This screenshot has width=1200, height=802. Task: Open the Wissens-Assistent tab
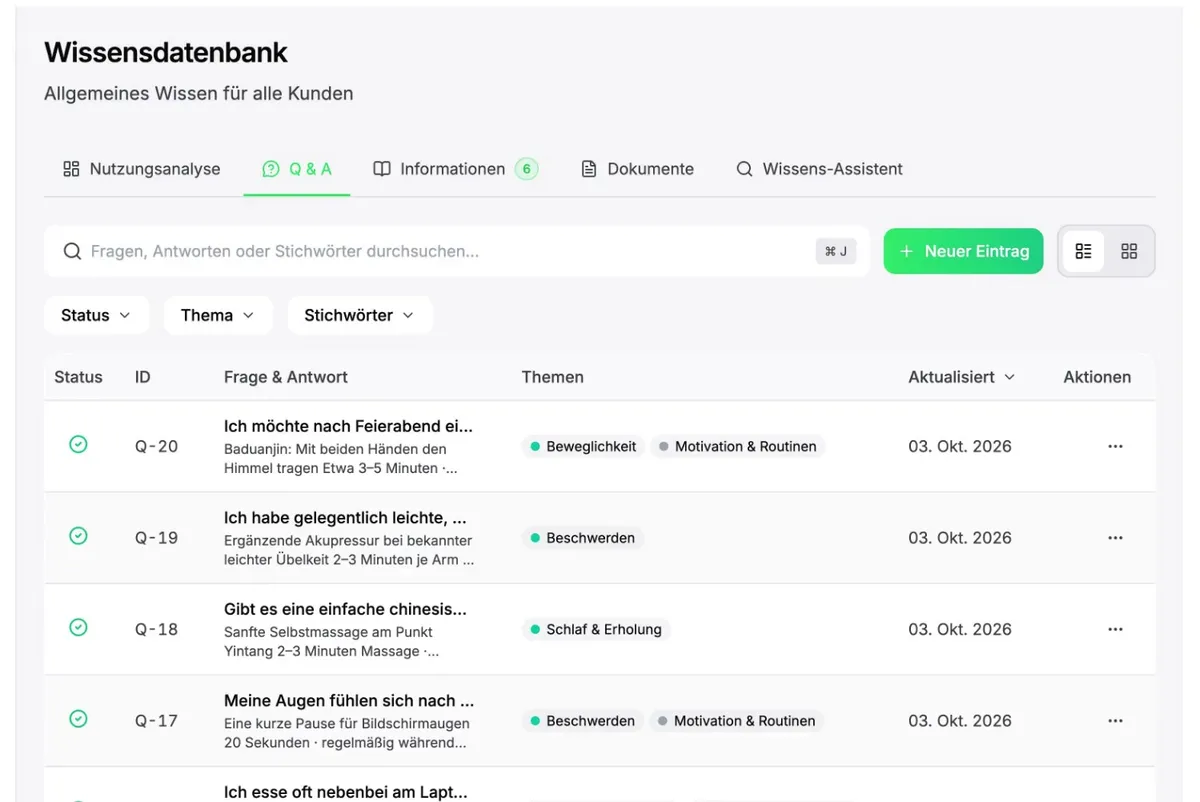click(819, 169)
